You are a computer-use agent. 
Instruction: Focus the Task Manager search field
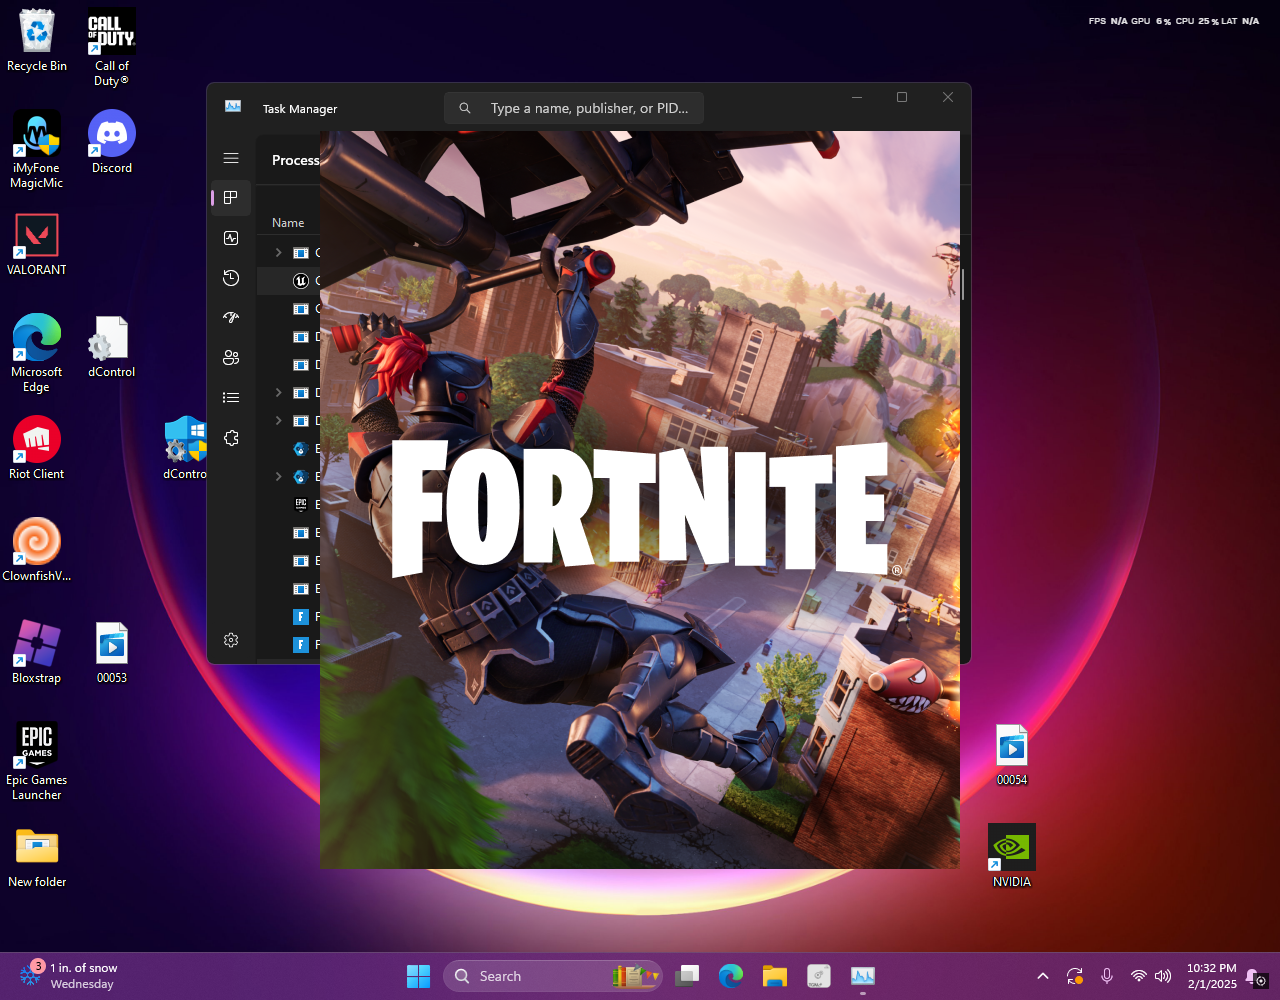coord(574,108)
